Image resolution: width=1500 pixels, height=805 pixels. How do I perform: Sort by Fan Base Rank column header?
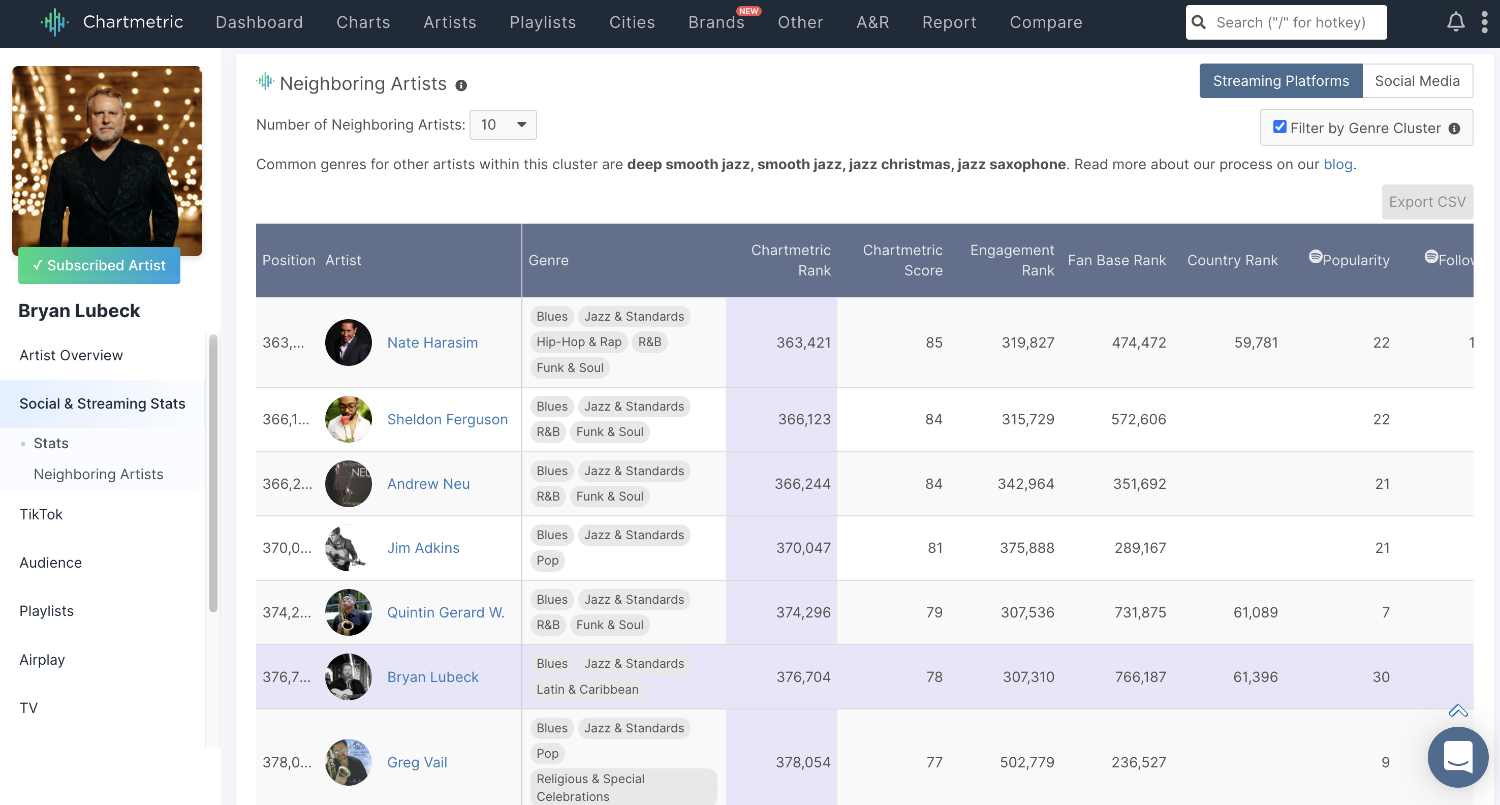coord(1117,260)
